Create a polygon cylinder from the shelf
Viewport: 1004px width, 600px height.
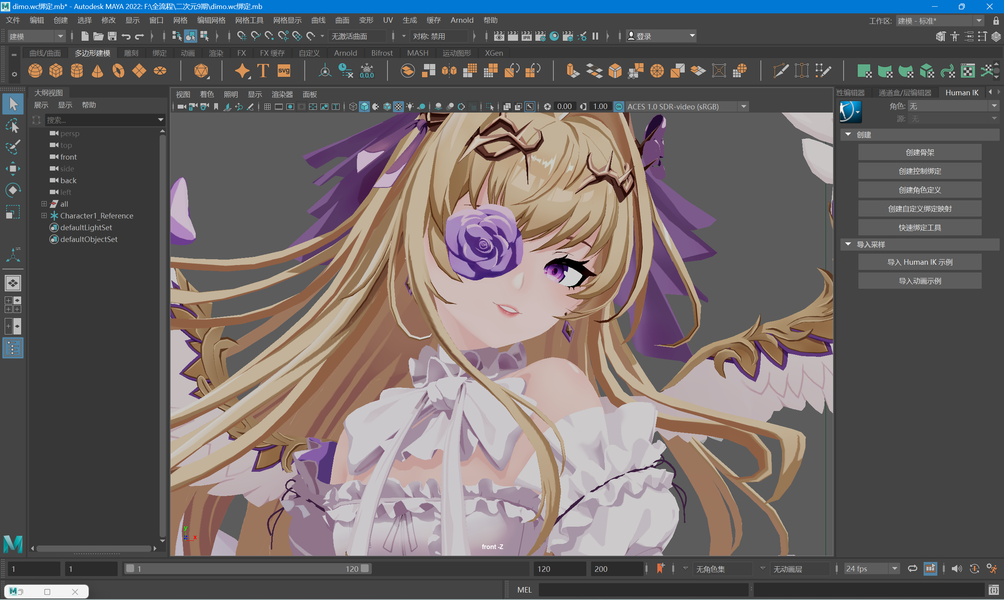coord(77,70)
